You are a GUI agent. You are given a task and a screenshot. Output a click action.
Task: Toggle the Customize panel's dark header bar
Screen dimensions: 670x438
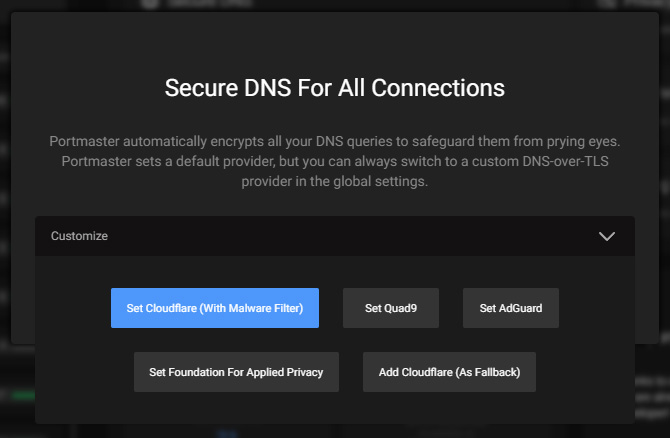335,236
